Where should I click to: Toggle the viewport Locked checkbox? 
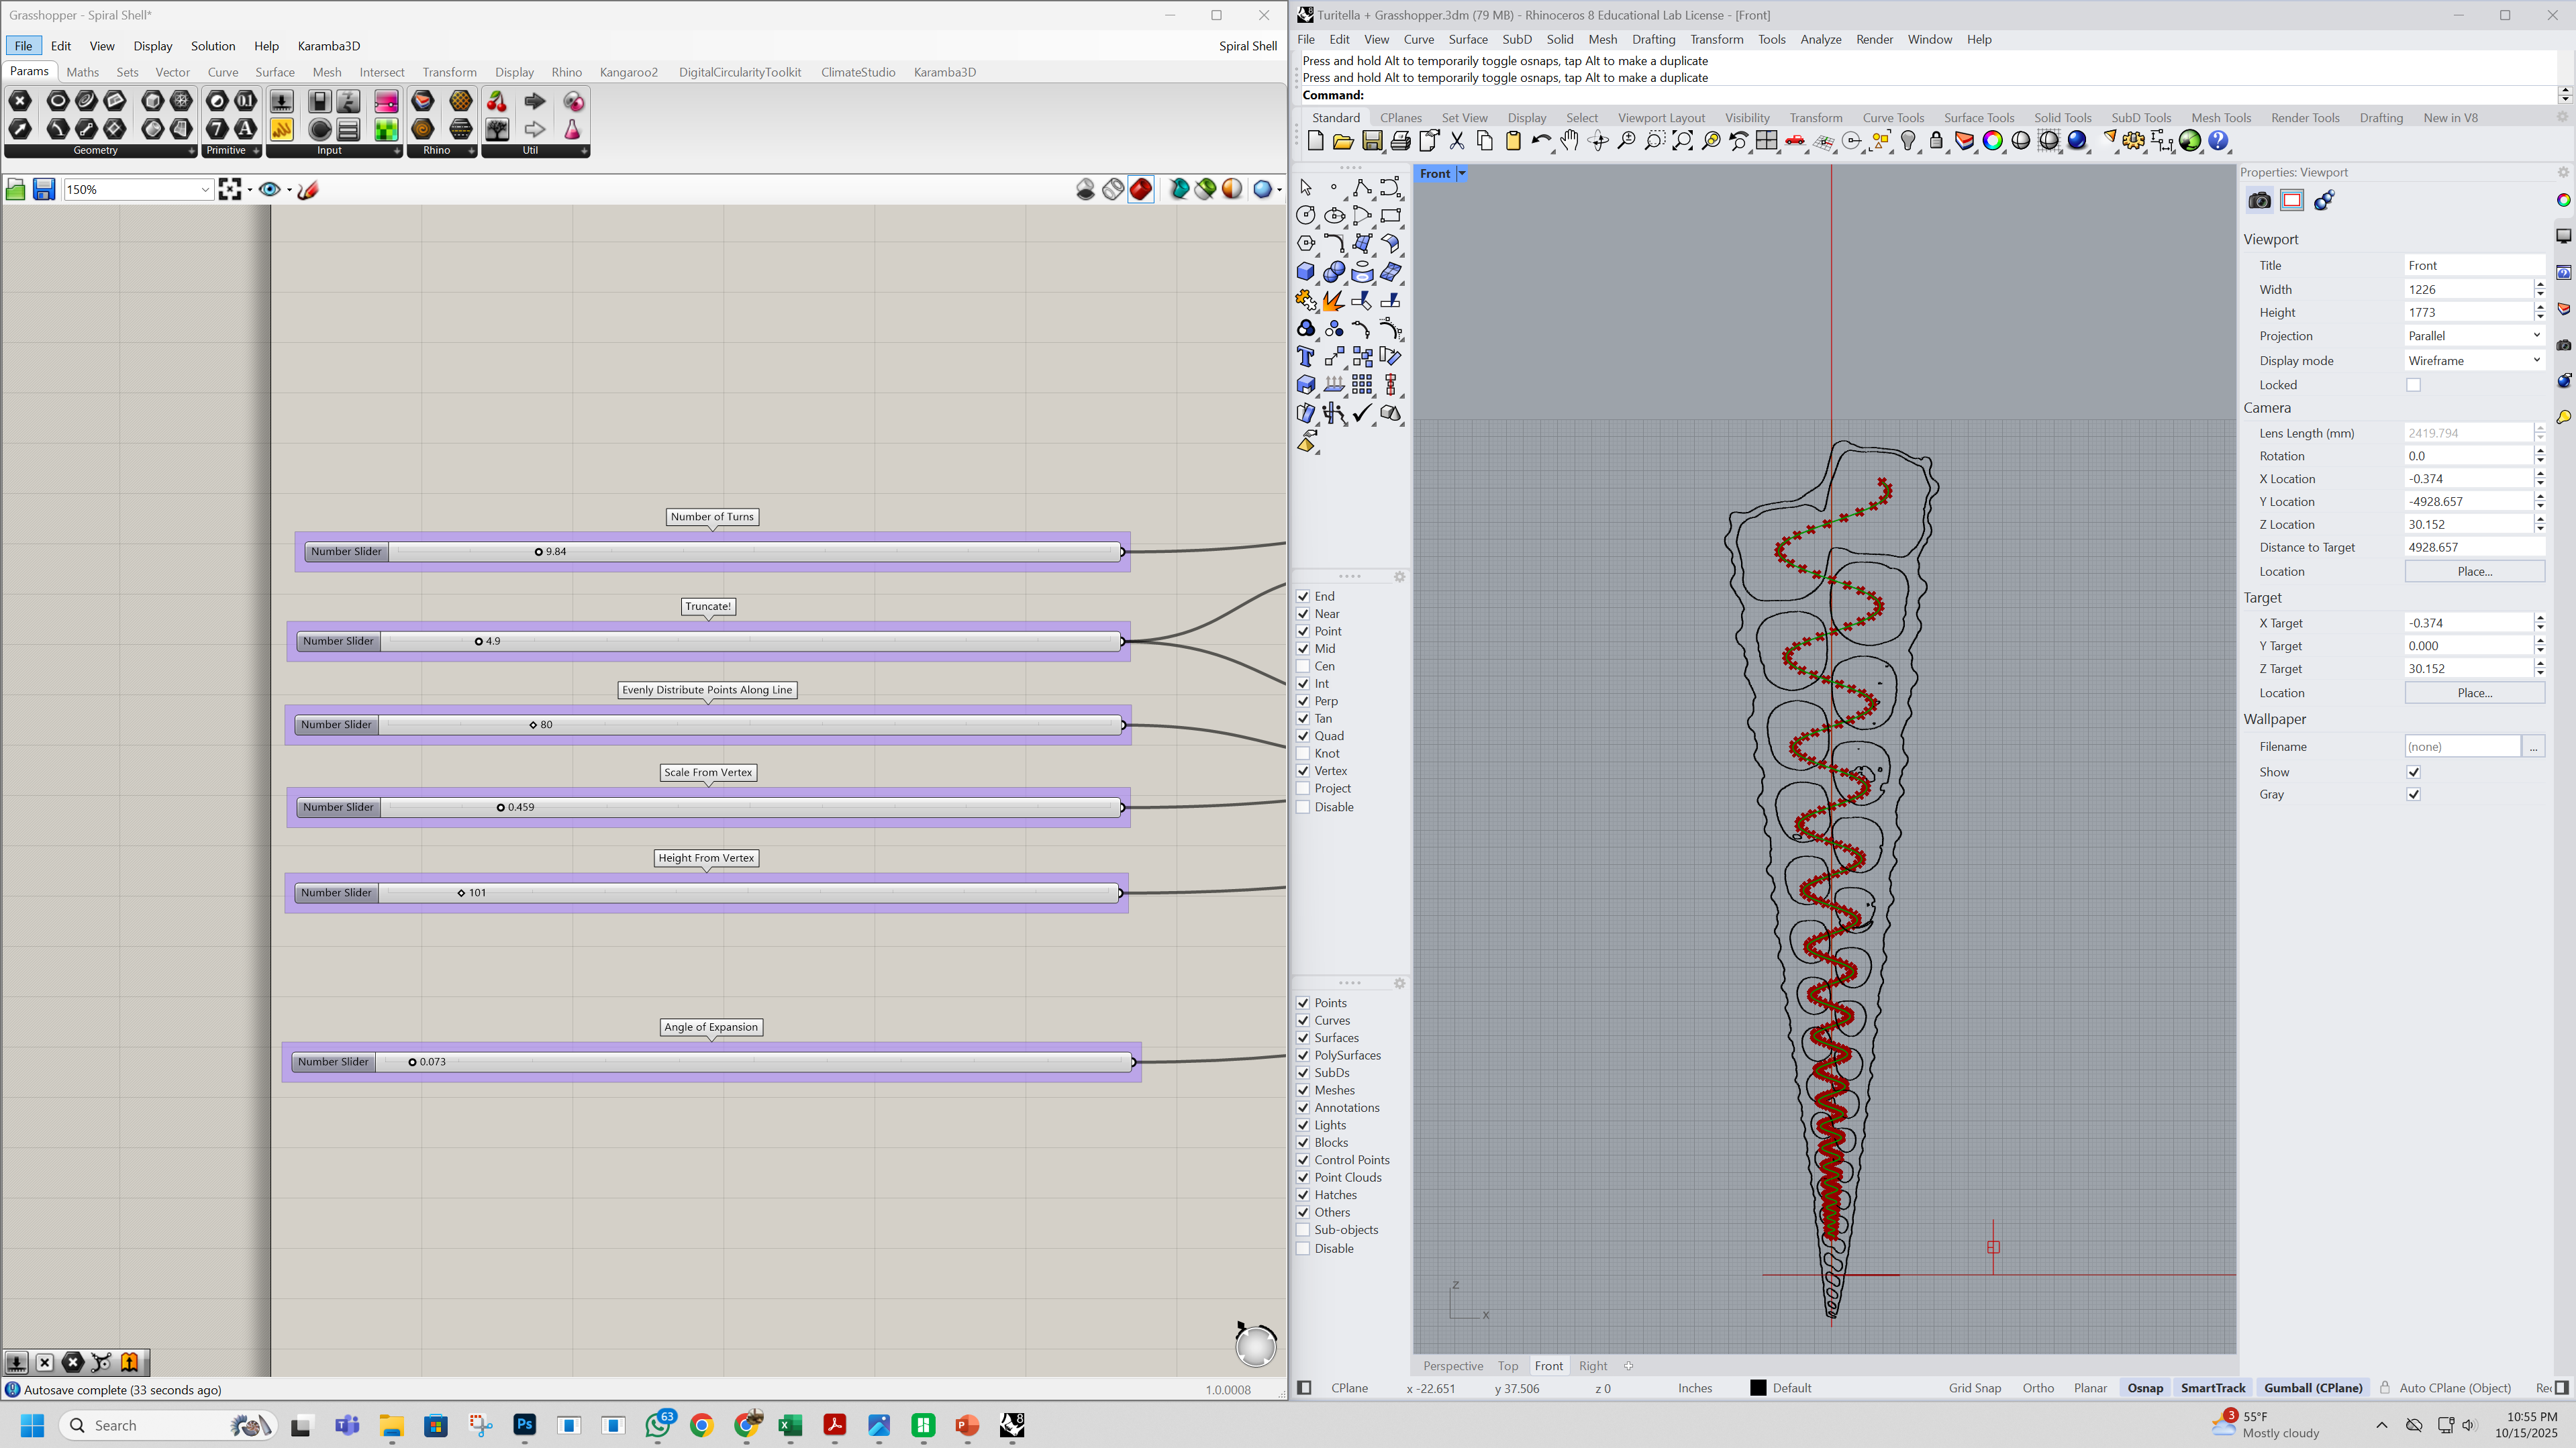(x=2413, y=385)
